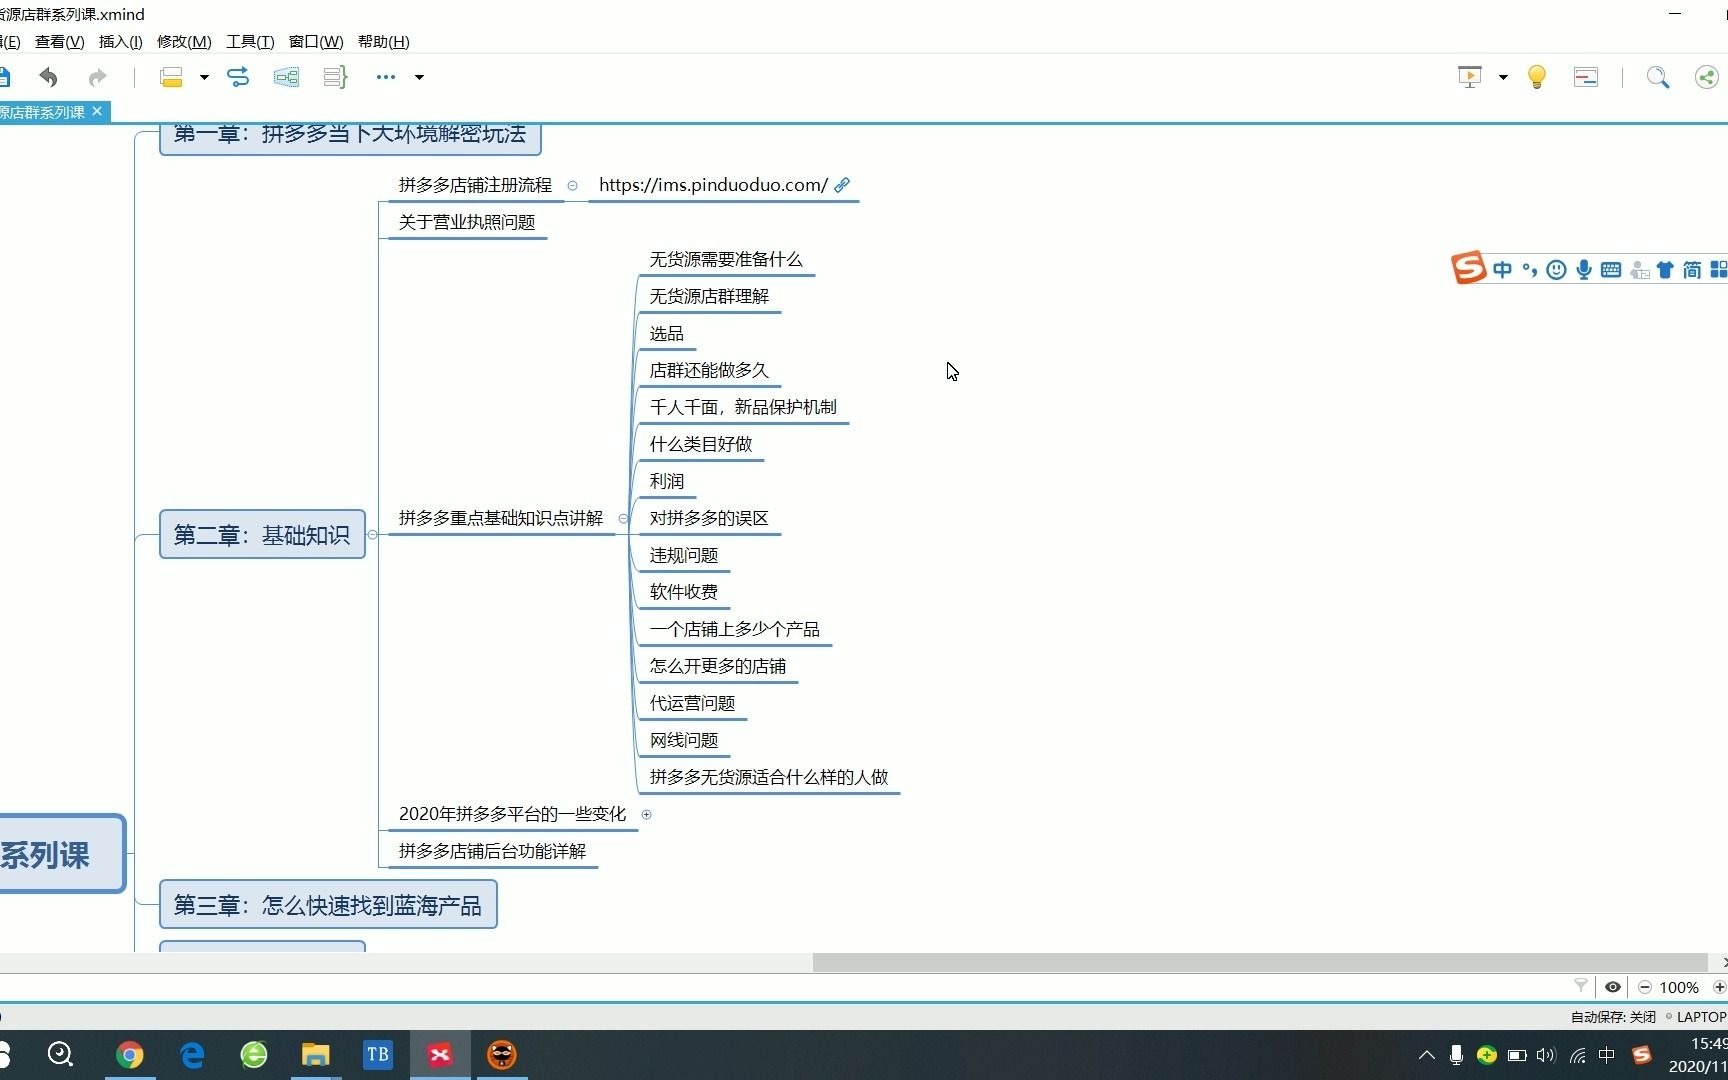Select the 千人千面，新品保护机制 subtopic
The image size is (1728, 1080).
pos(743,407)
